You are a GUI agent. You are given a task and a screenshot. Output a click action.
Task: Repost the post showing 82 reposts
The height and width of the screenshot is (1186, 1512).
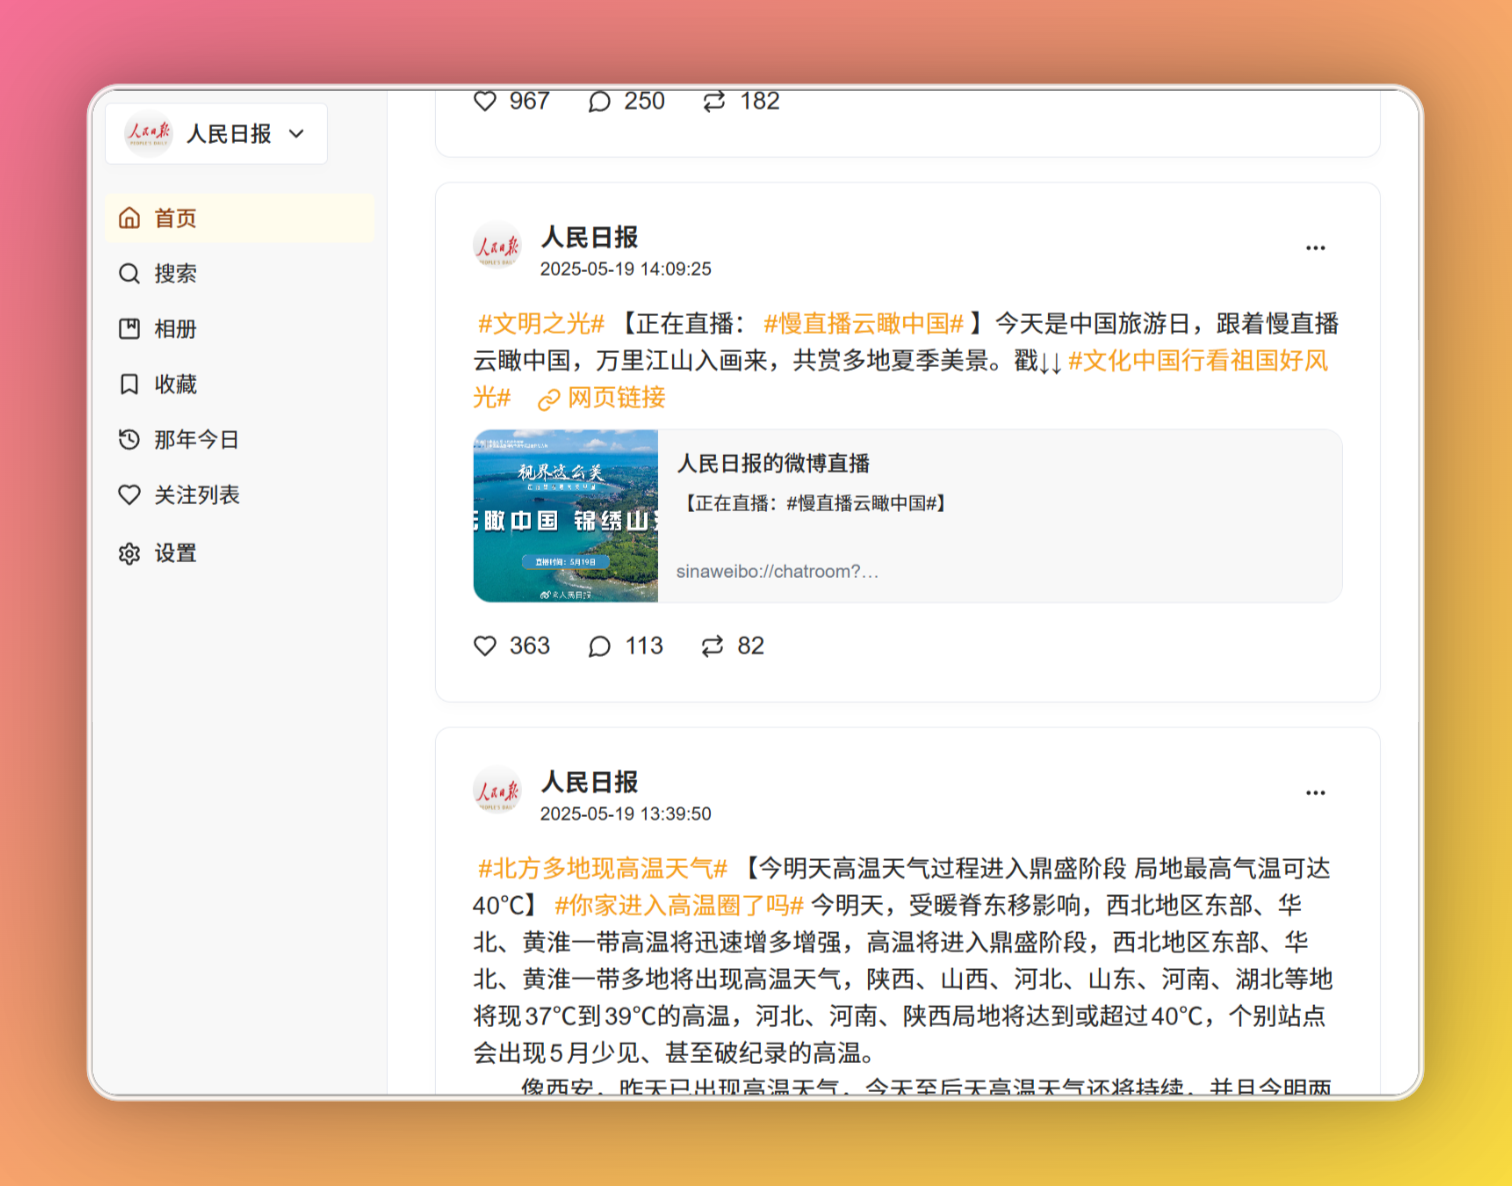coord(712,646)
